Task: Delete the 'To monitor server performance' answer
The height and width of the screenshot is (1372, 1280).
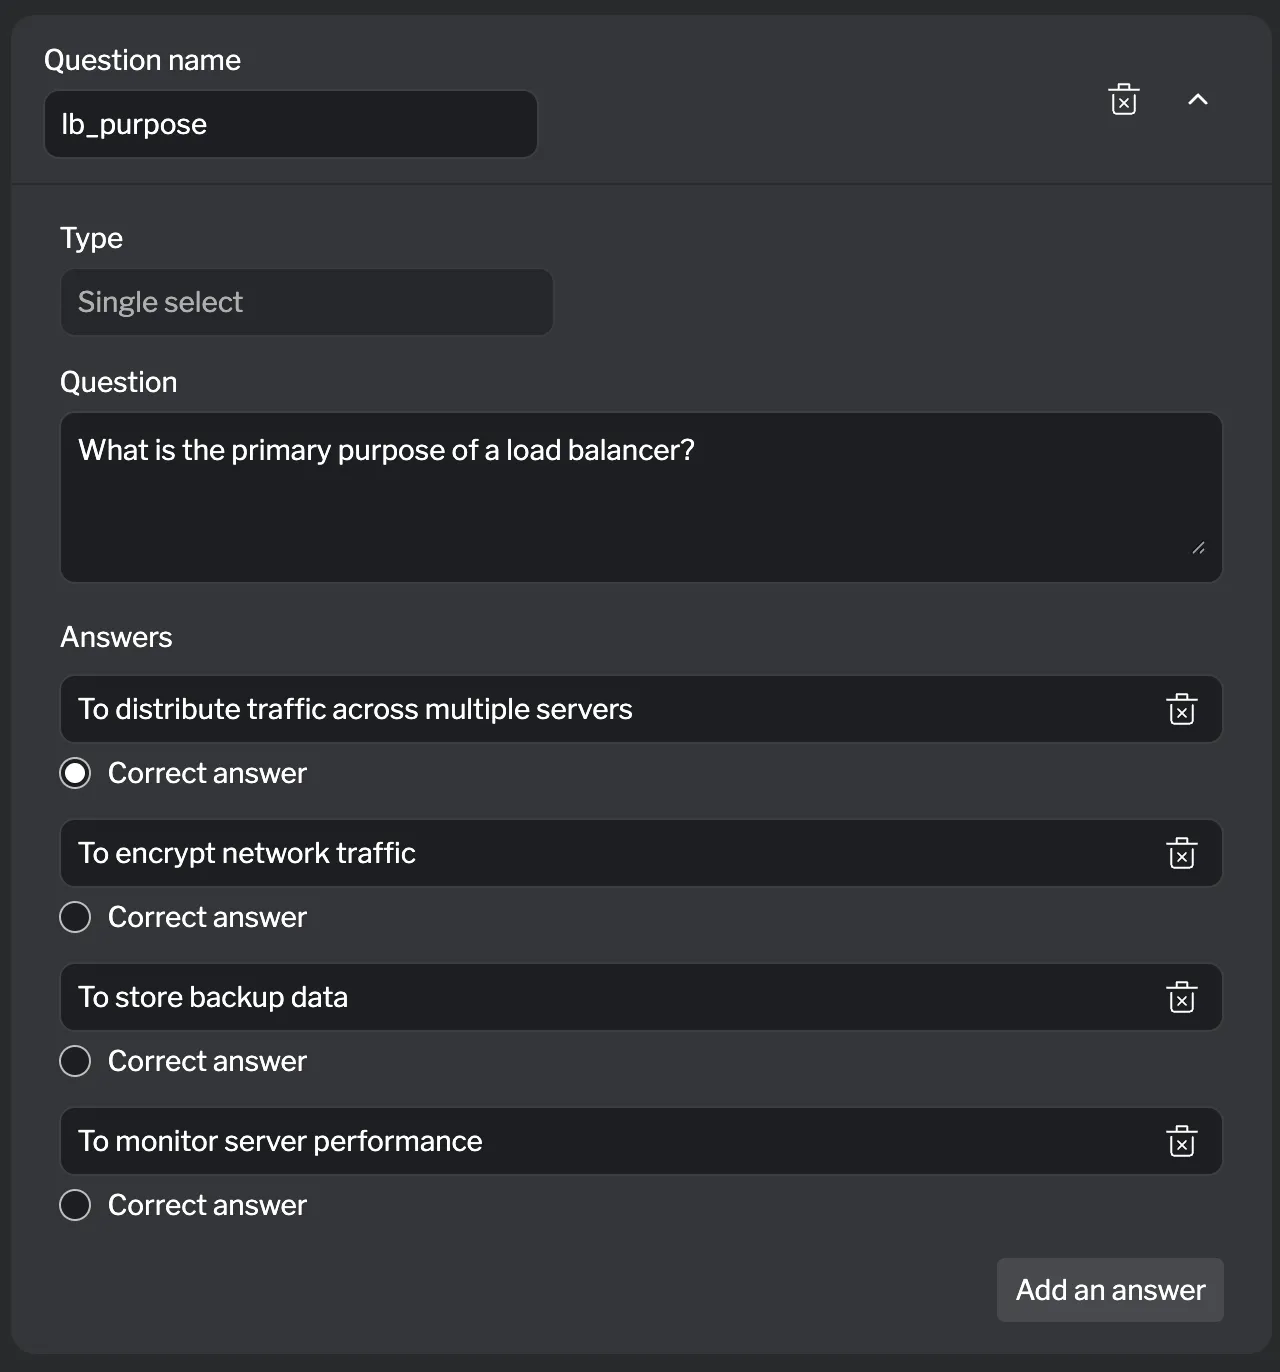Action: [x=1181, y=1141]
